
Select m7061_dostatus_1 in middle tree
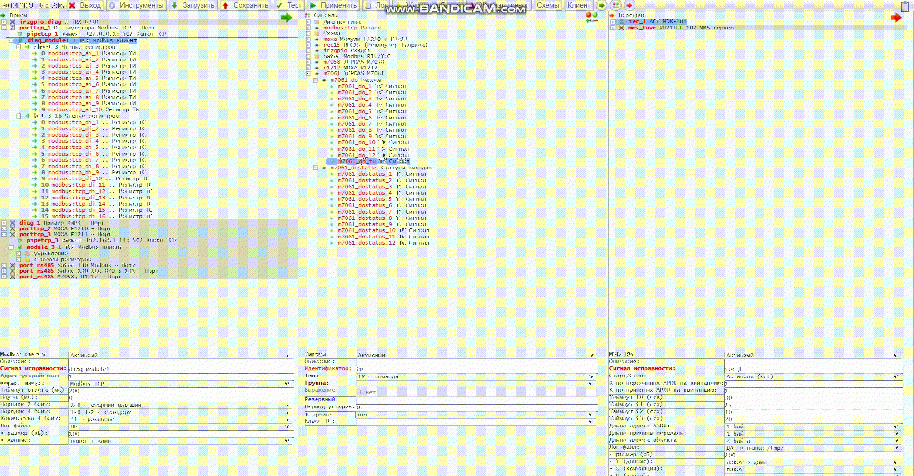point(382,174)
